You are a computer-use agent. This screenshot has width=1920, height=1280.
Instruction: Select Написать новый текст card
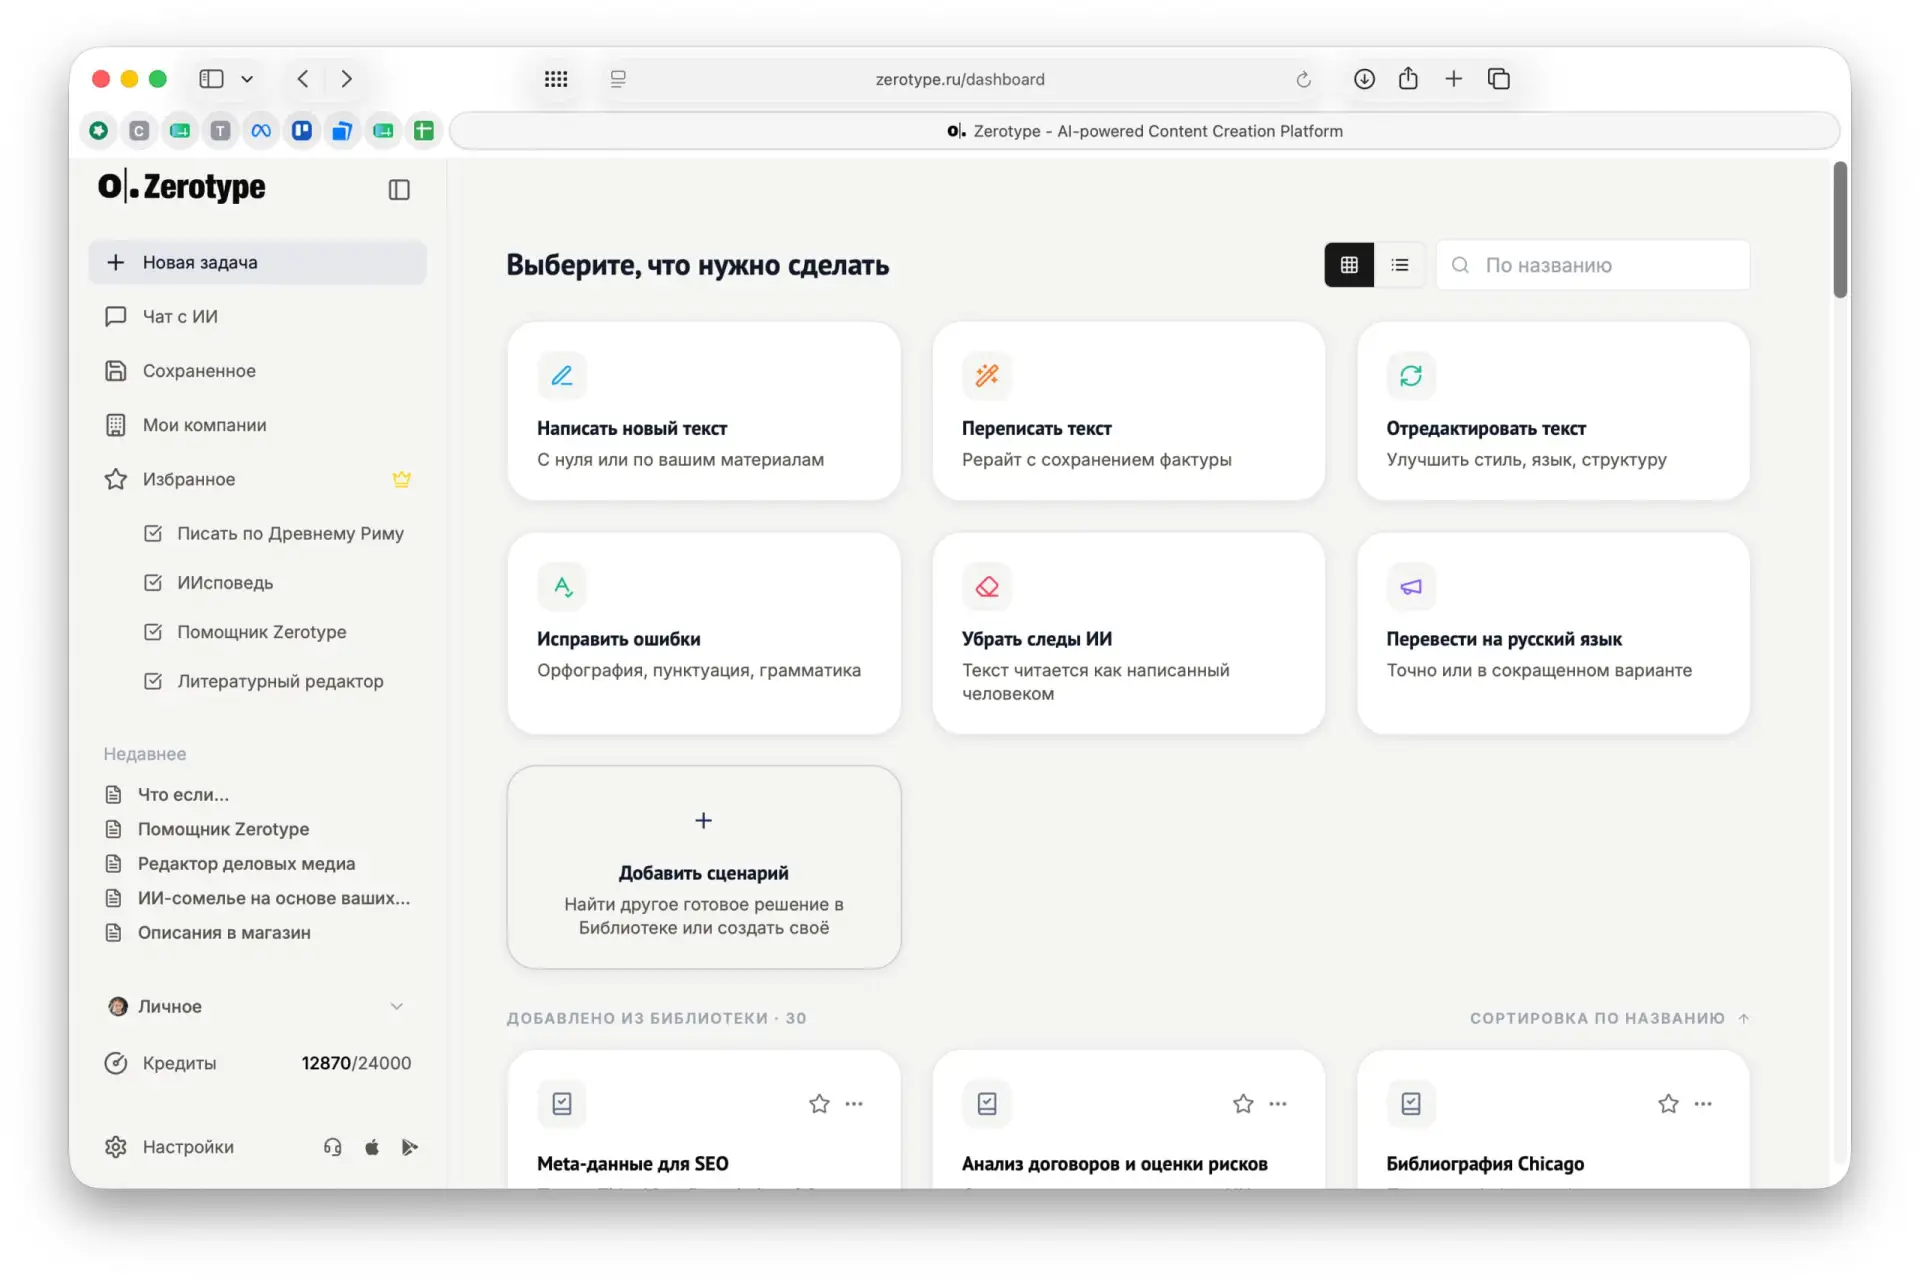click(704, 411)
